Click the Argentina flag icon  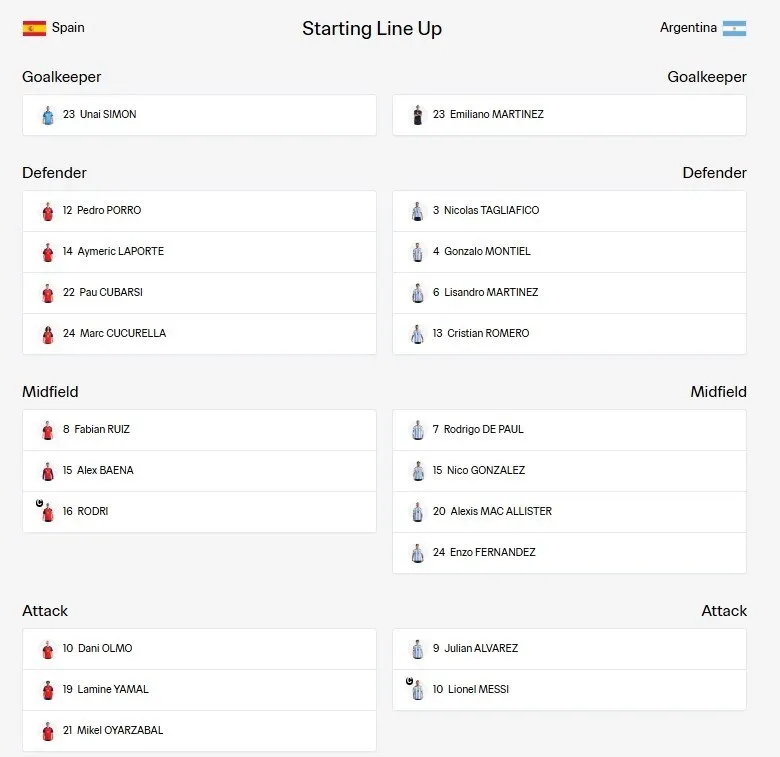click(x=734, y=28)
